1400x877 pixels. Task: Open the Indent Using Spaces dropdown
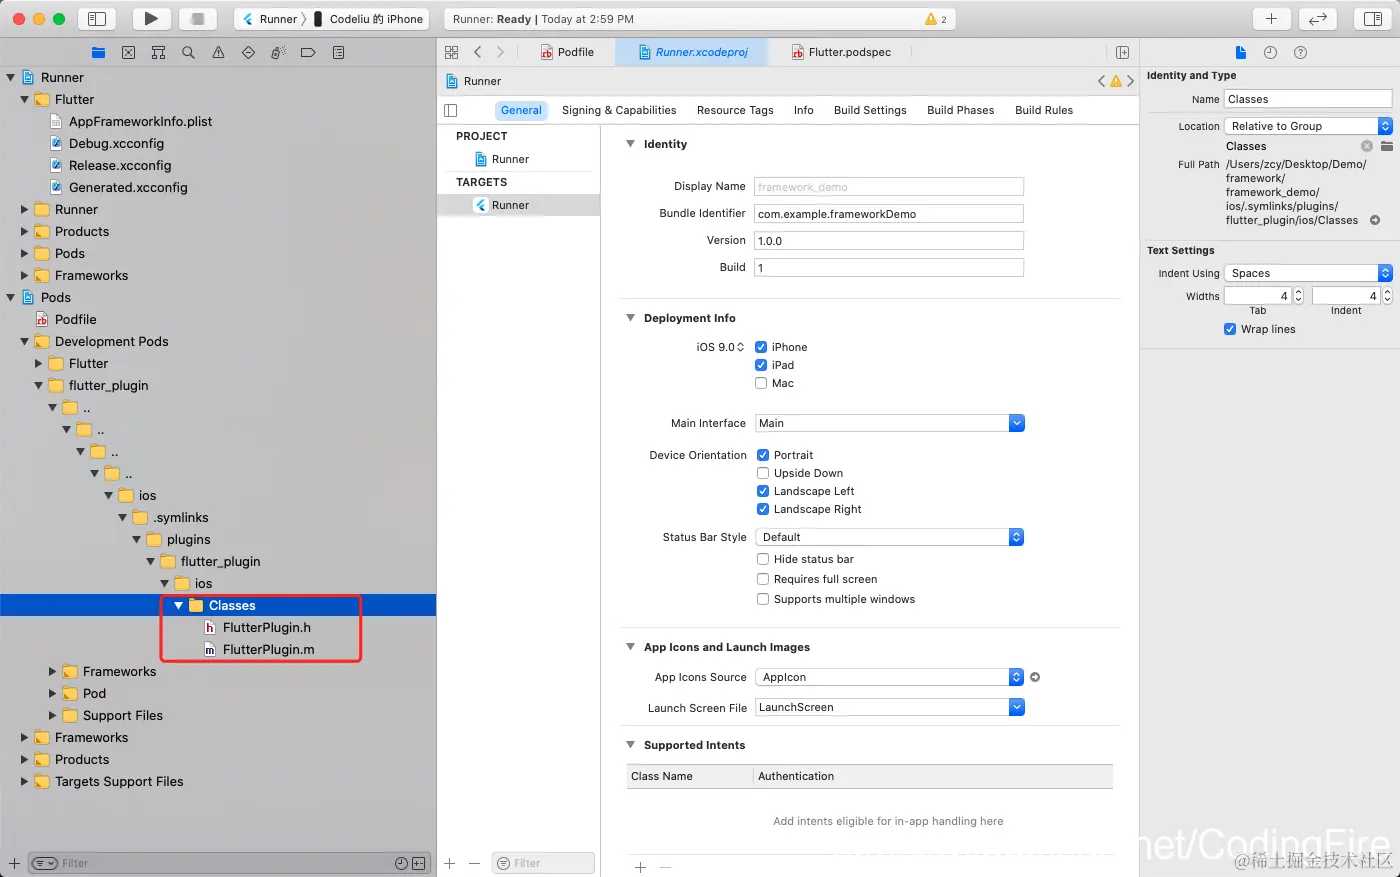(x=1308, y=273)
